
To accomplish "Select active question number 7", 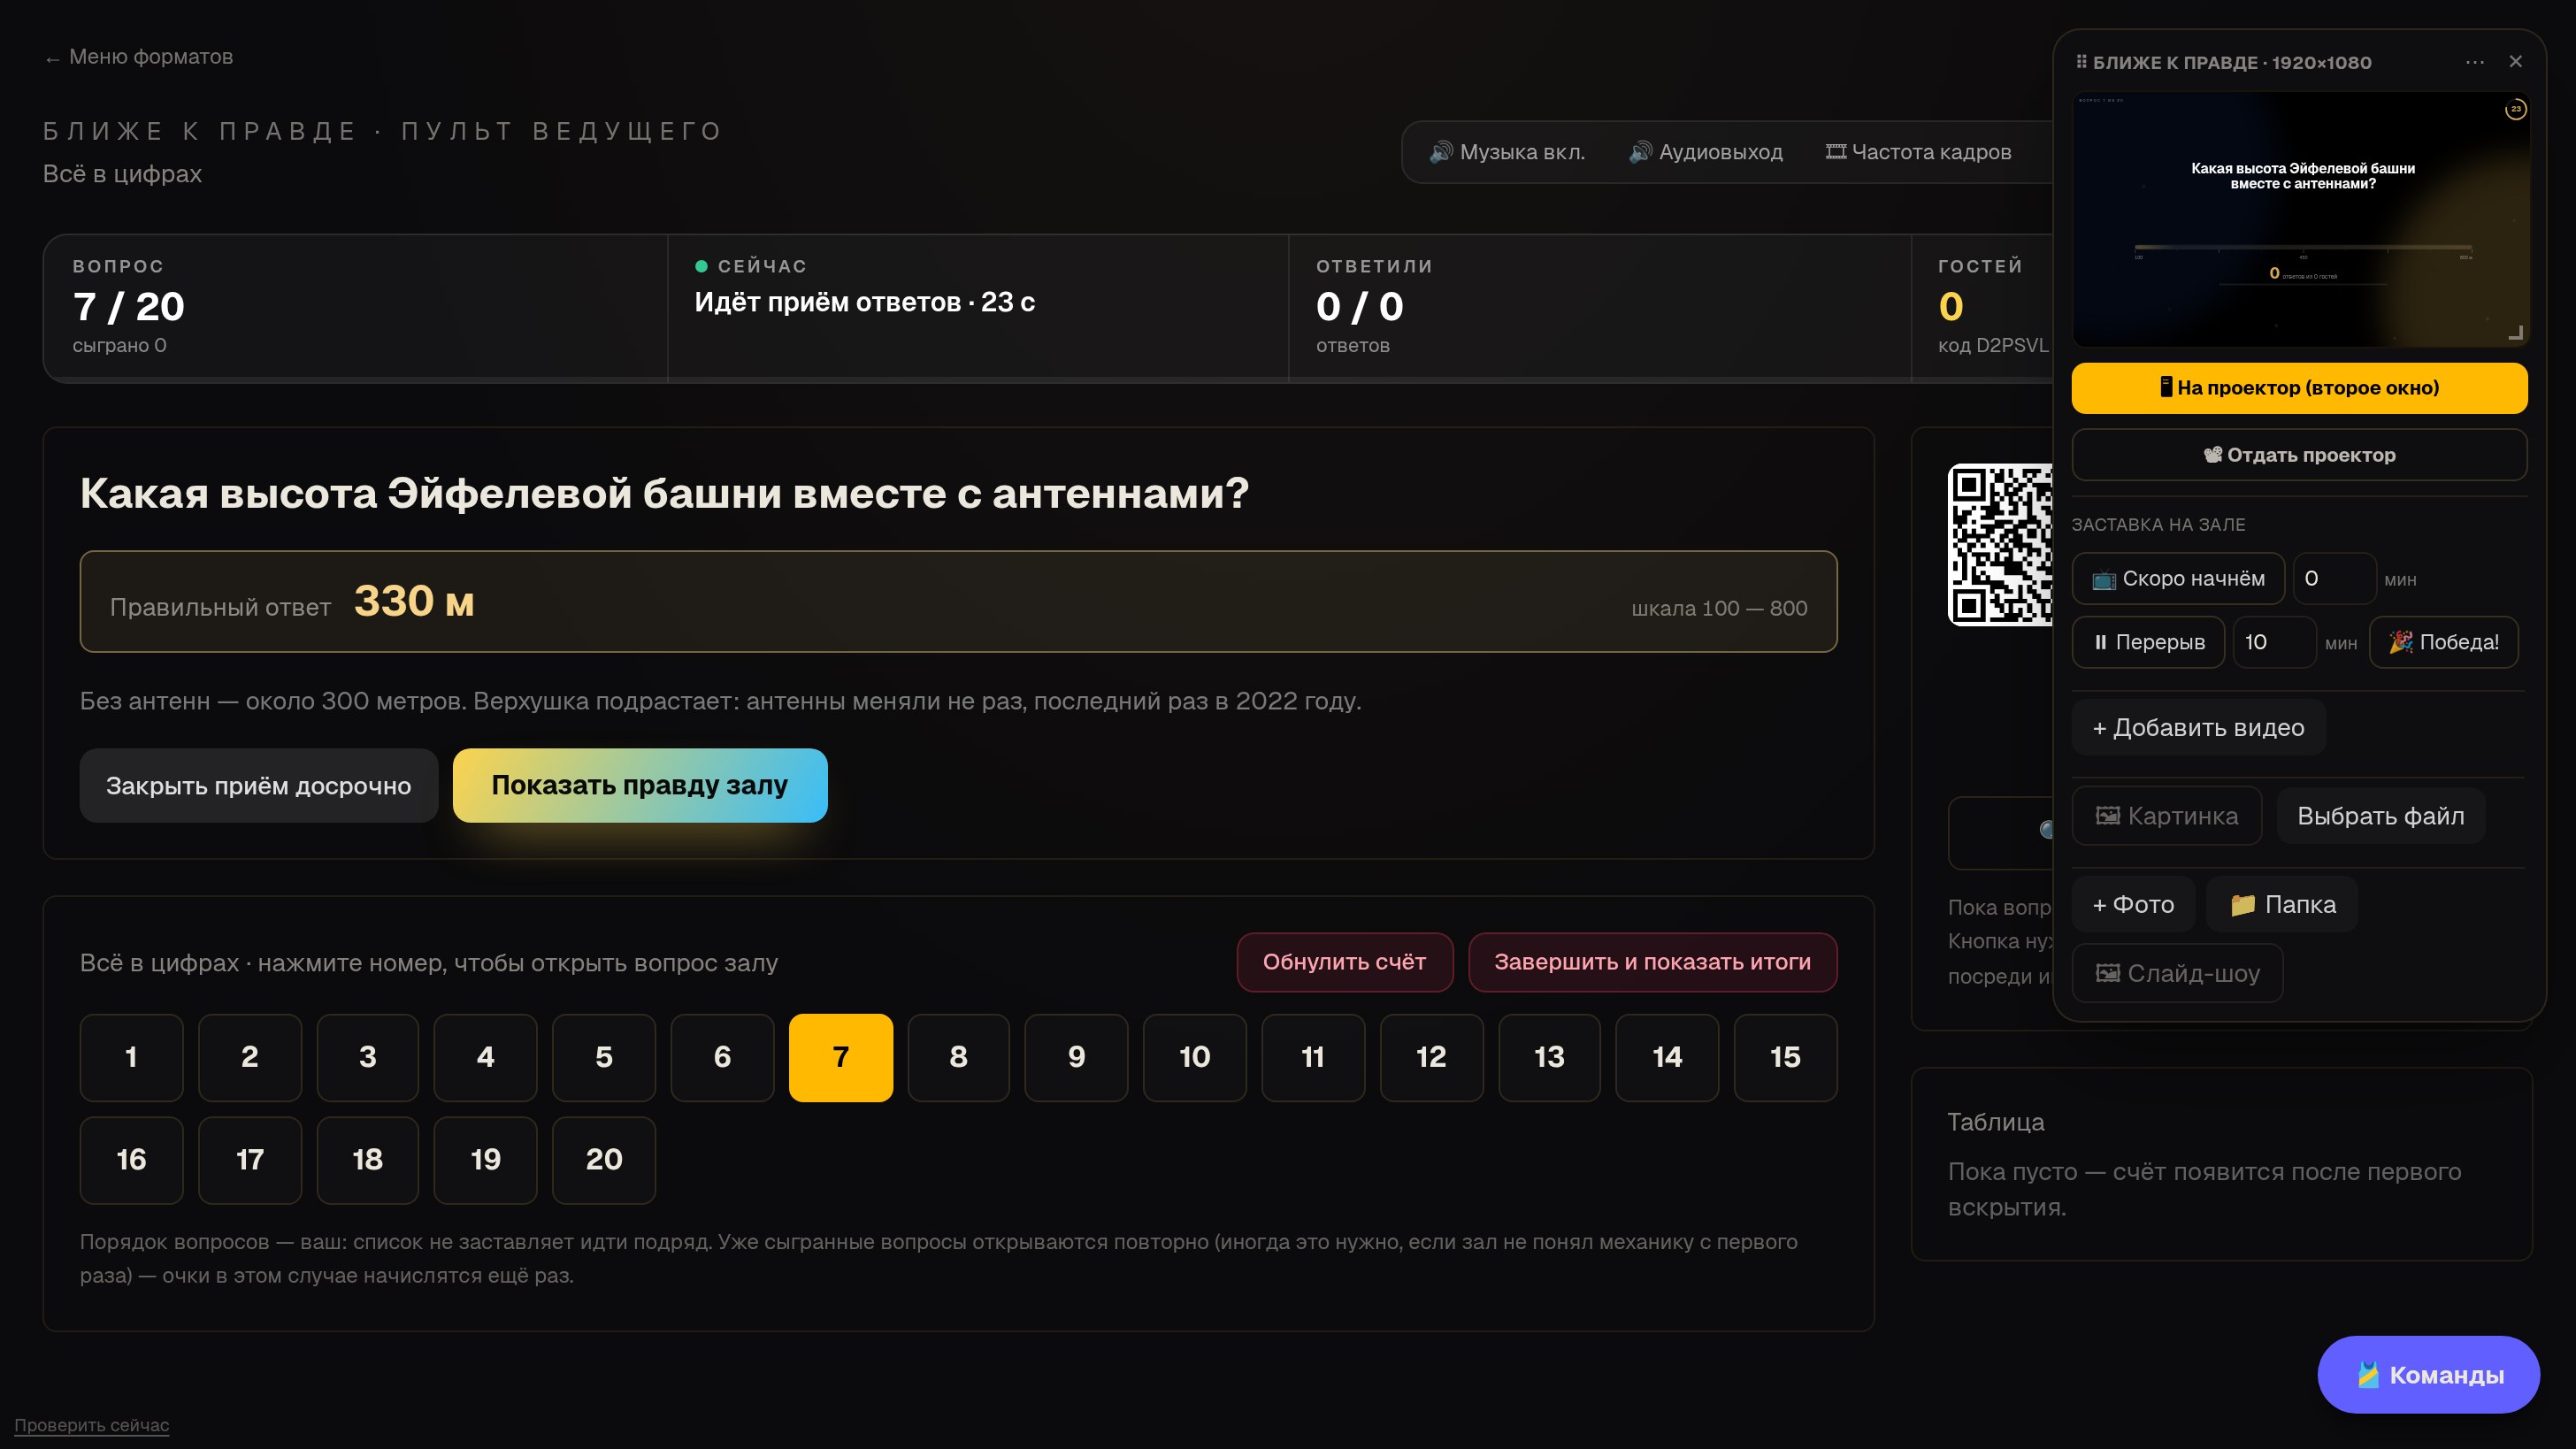I will click(x=841, y=1058).
